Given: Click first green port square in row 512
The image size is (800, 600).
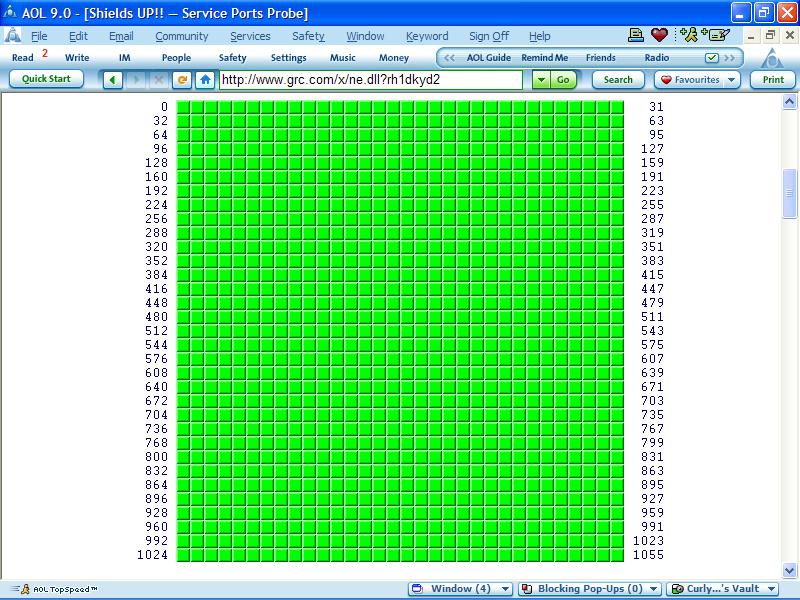Looking at the screenshot, I should pos(183,331).
